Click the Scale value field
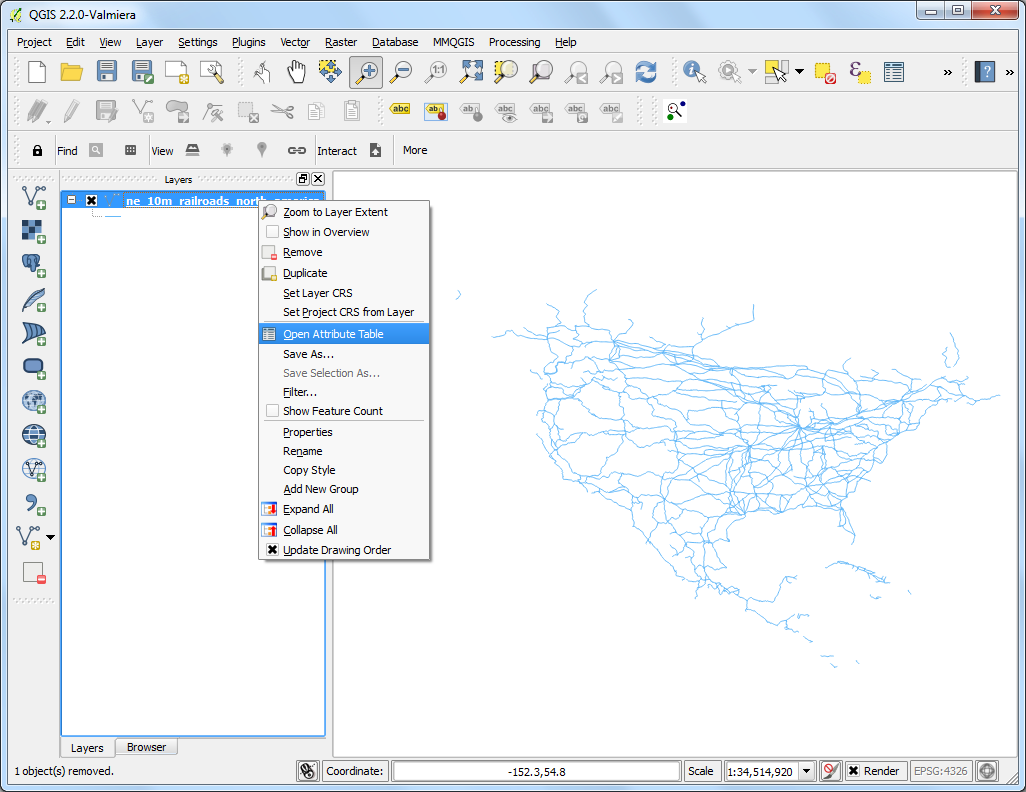1026x792 pixels. click(x=762, y=771)
